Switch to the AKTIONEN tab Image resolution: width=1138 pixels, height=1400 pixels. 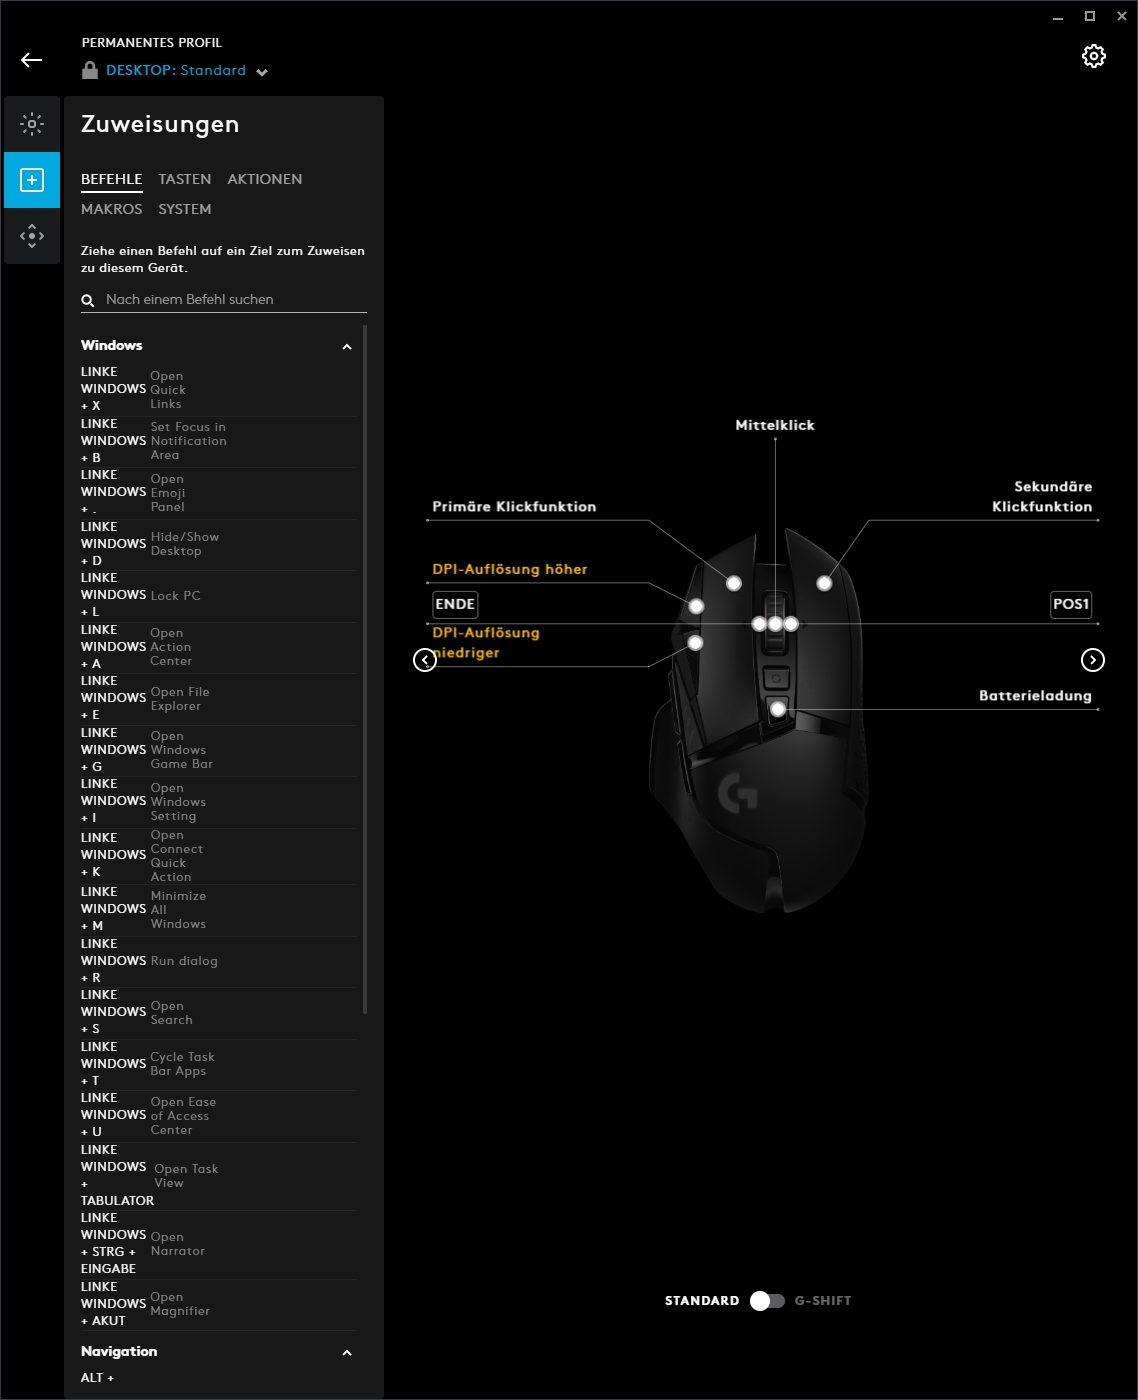[x=265, y=179]
